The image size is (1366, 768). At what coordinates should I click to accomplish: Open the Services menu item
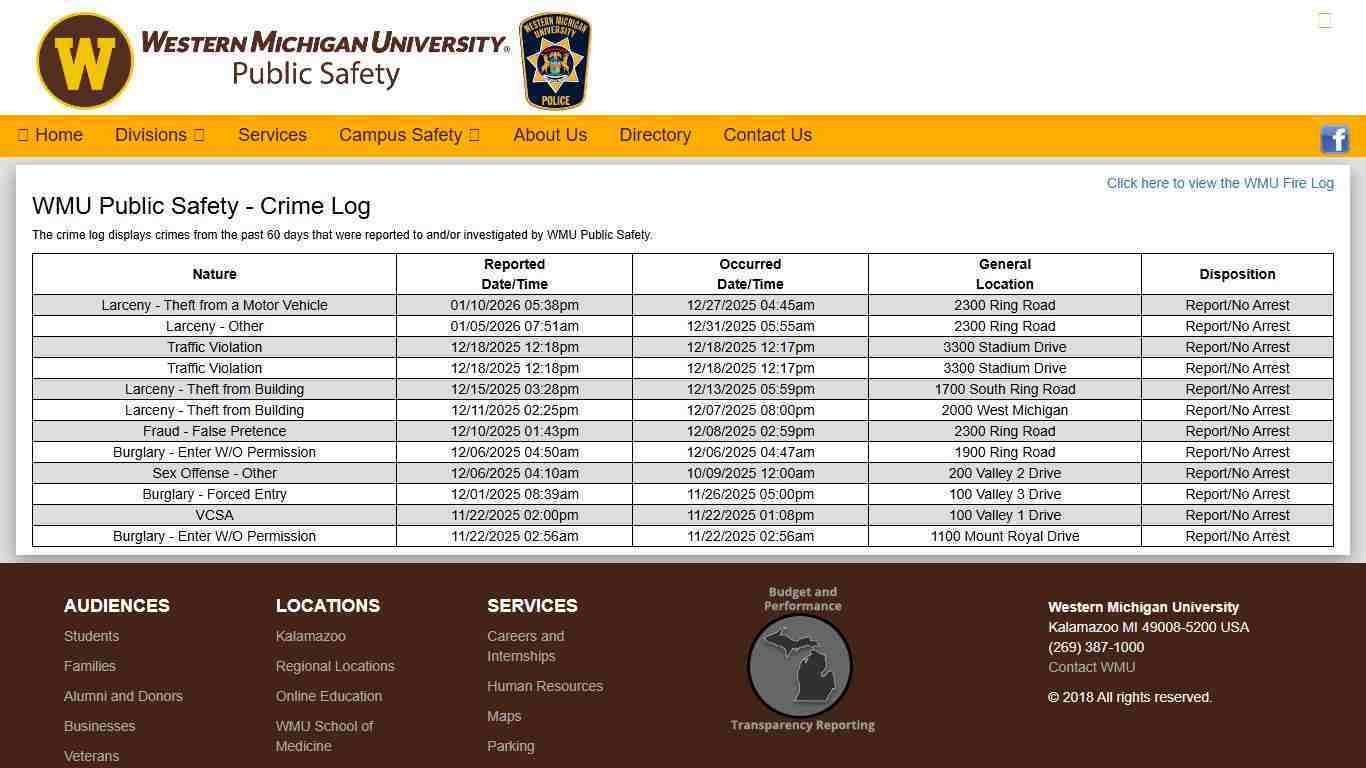[x=272, y=135]
